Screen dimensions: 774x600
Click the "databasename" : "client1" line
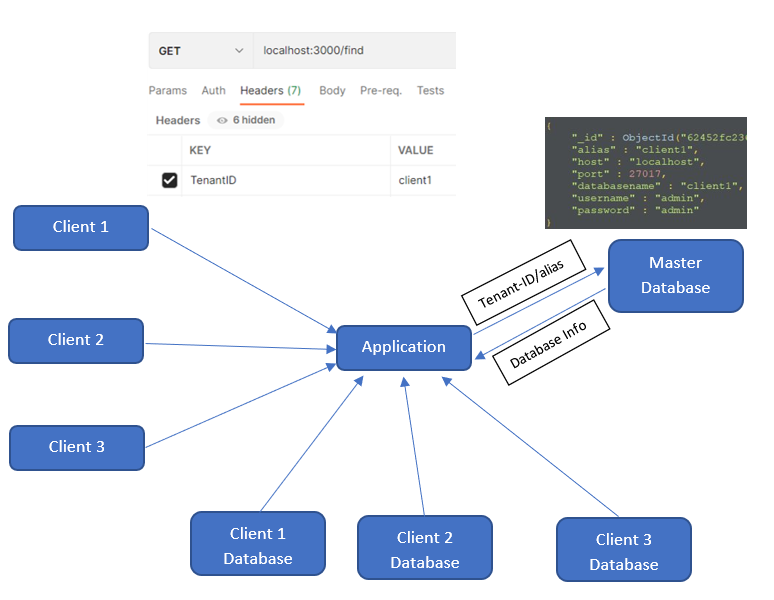tap(658, 186)
